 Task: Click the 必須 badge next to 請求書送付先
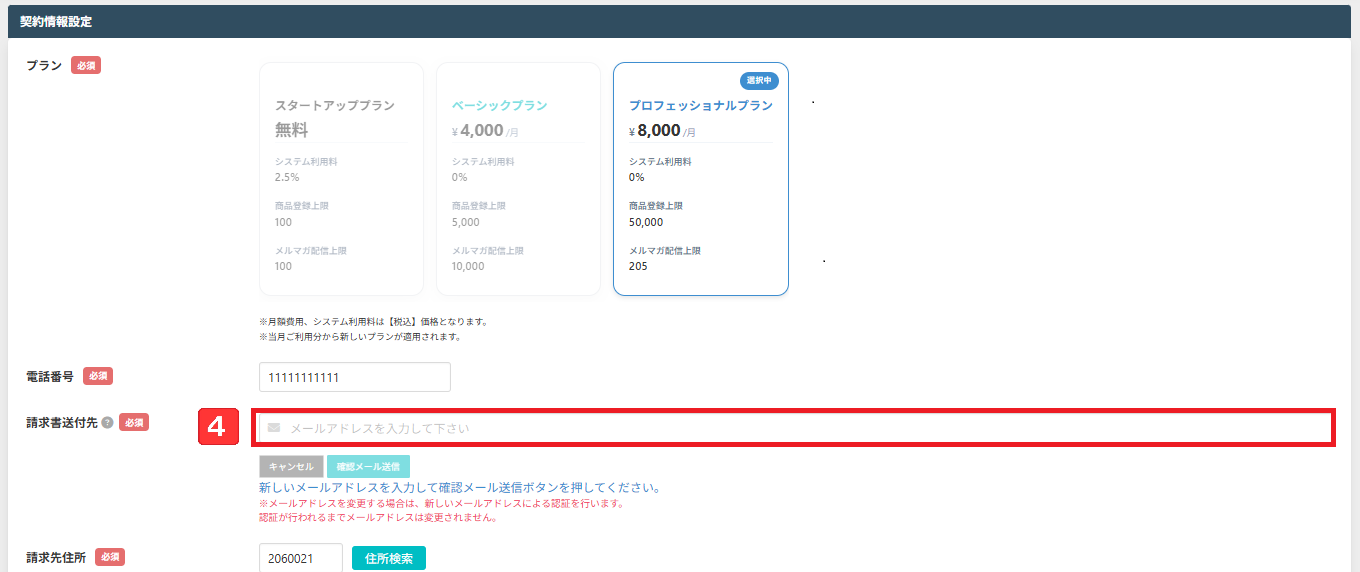pyautogui.click(x=134, y=423)
